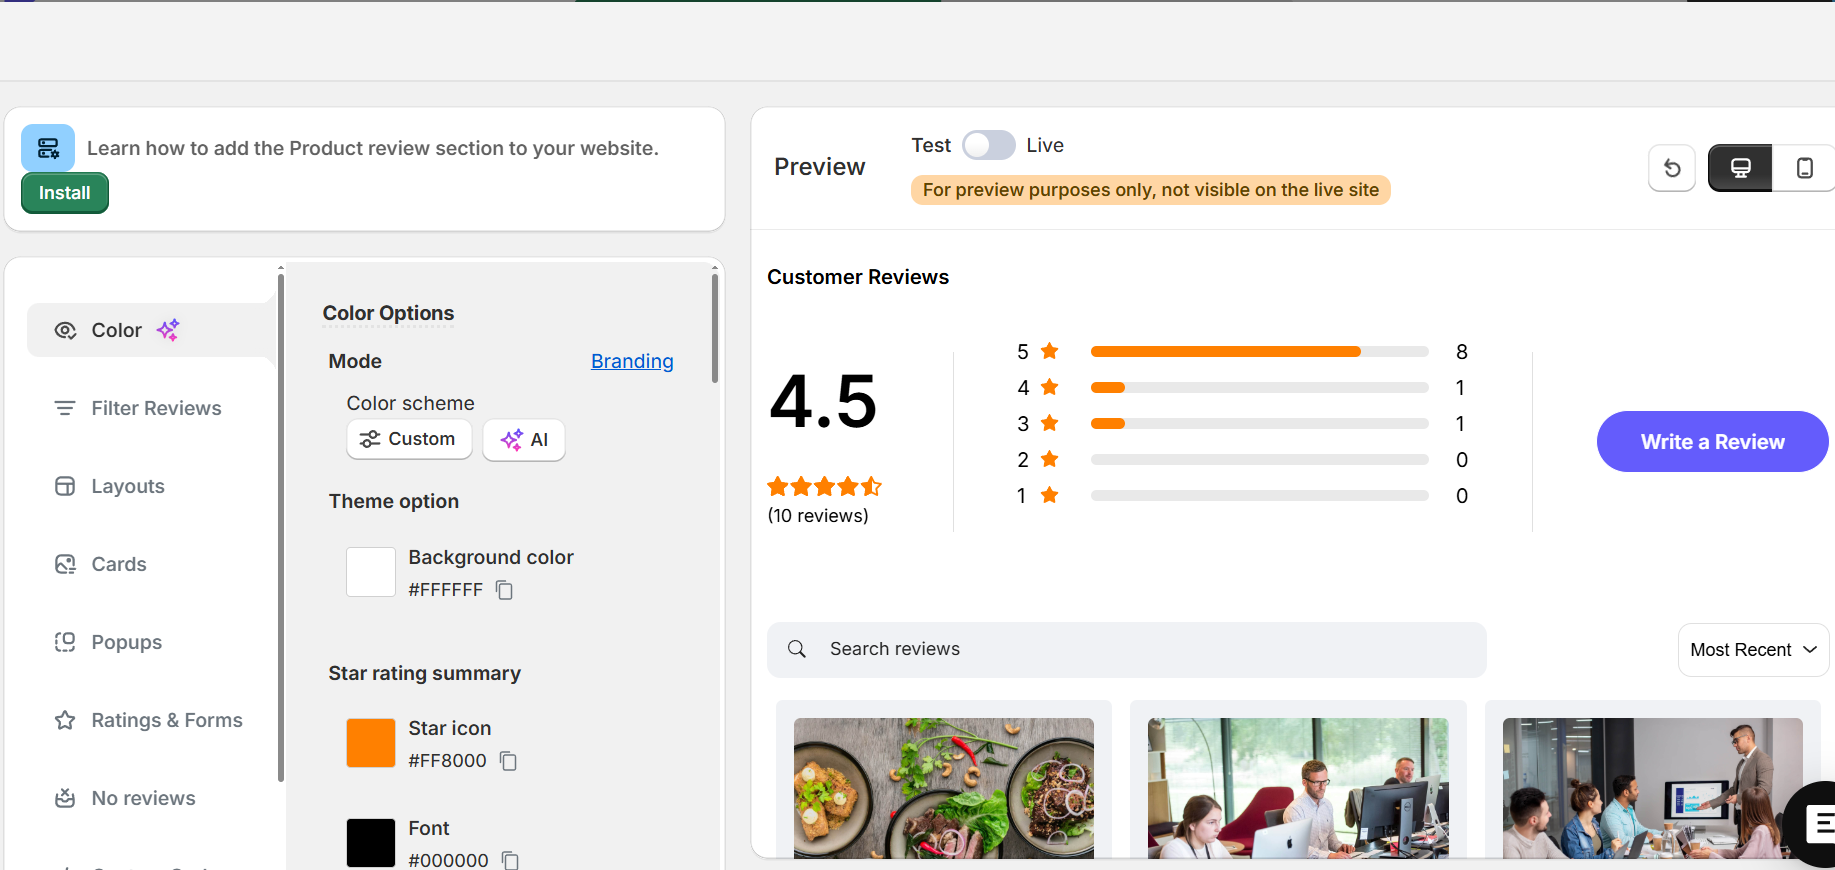The height and width of the screenshot is (870, 1835).
Task: Click the Write a Review button
Action: [x=1712, y=442]
